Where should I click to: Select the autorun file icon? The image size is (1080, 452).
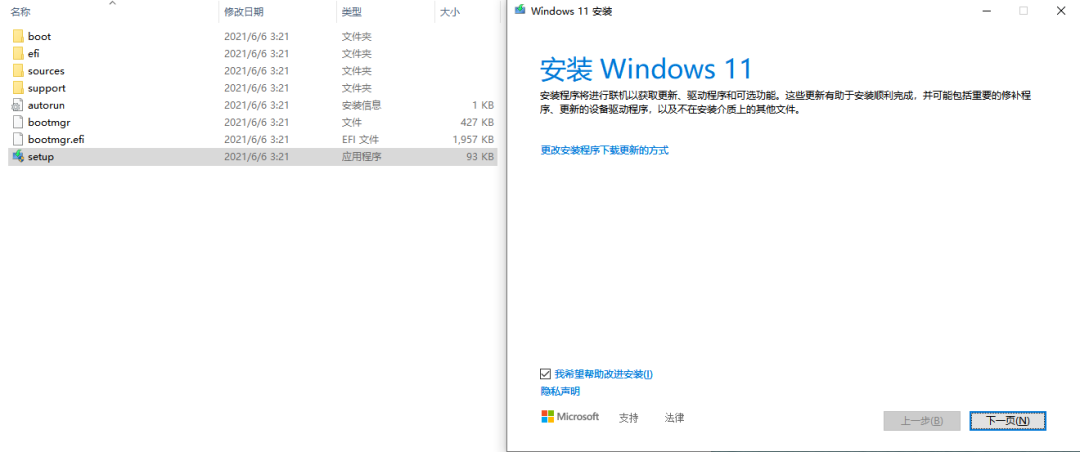[18, 105]
